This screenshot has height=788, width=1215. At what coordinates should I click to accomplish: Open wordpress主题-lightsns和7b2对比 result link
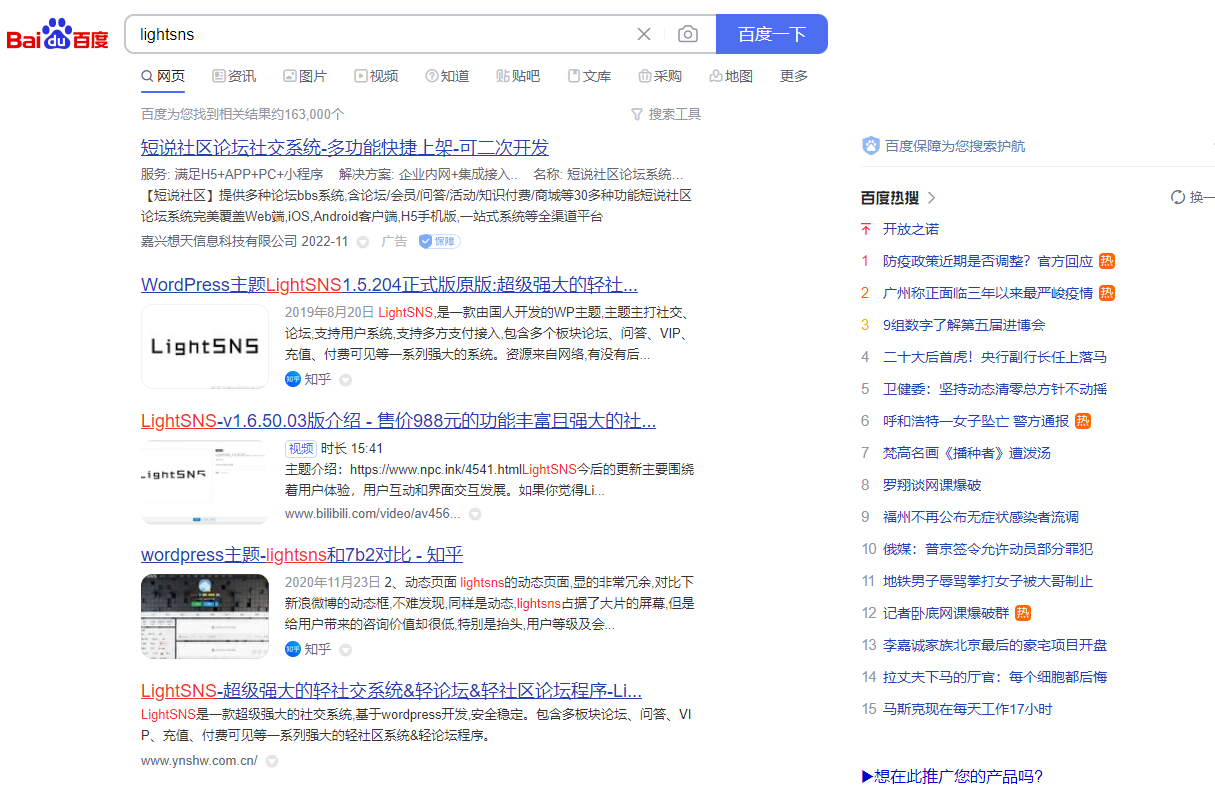[x=302, y=555]
